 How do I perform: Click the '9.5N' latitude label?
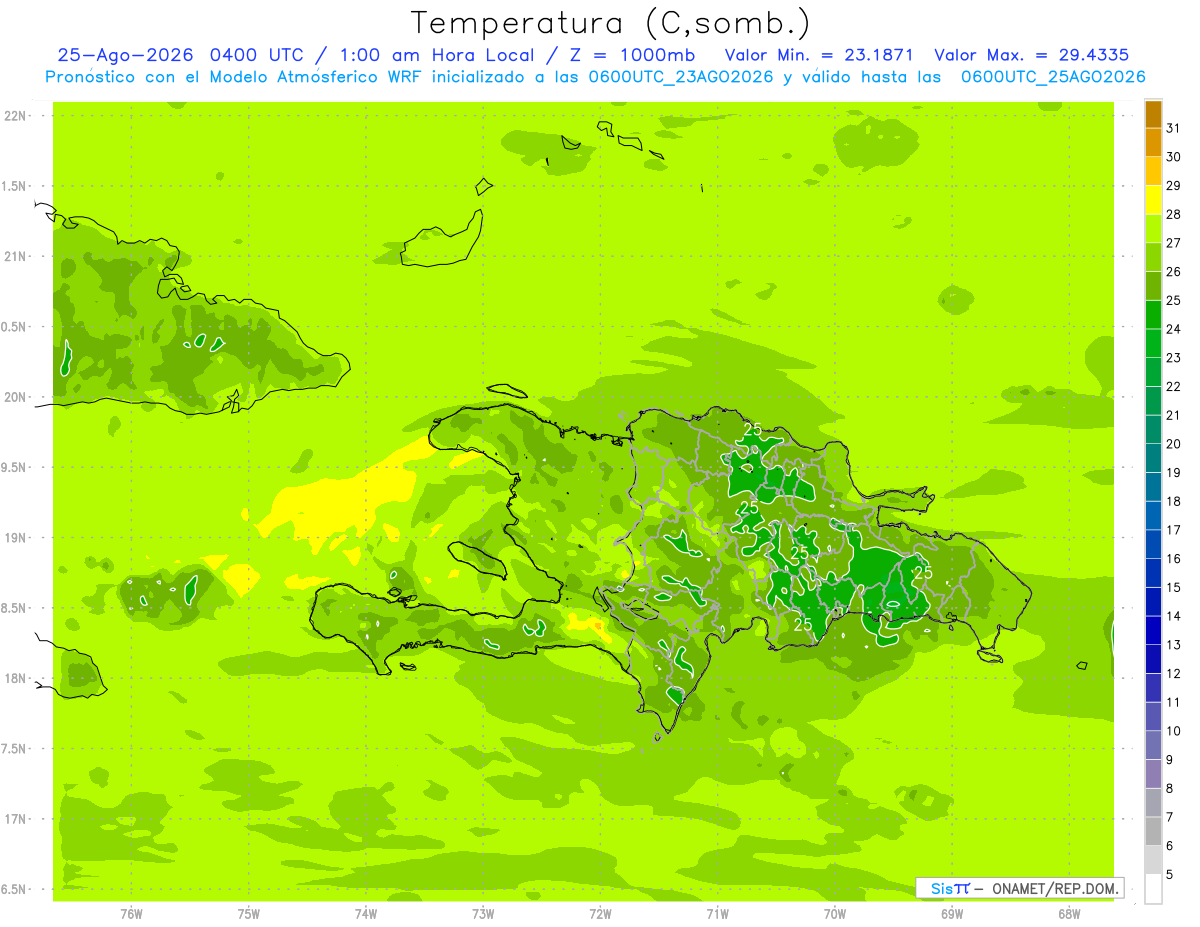[15, 468]
